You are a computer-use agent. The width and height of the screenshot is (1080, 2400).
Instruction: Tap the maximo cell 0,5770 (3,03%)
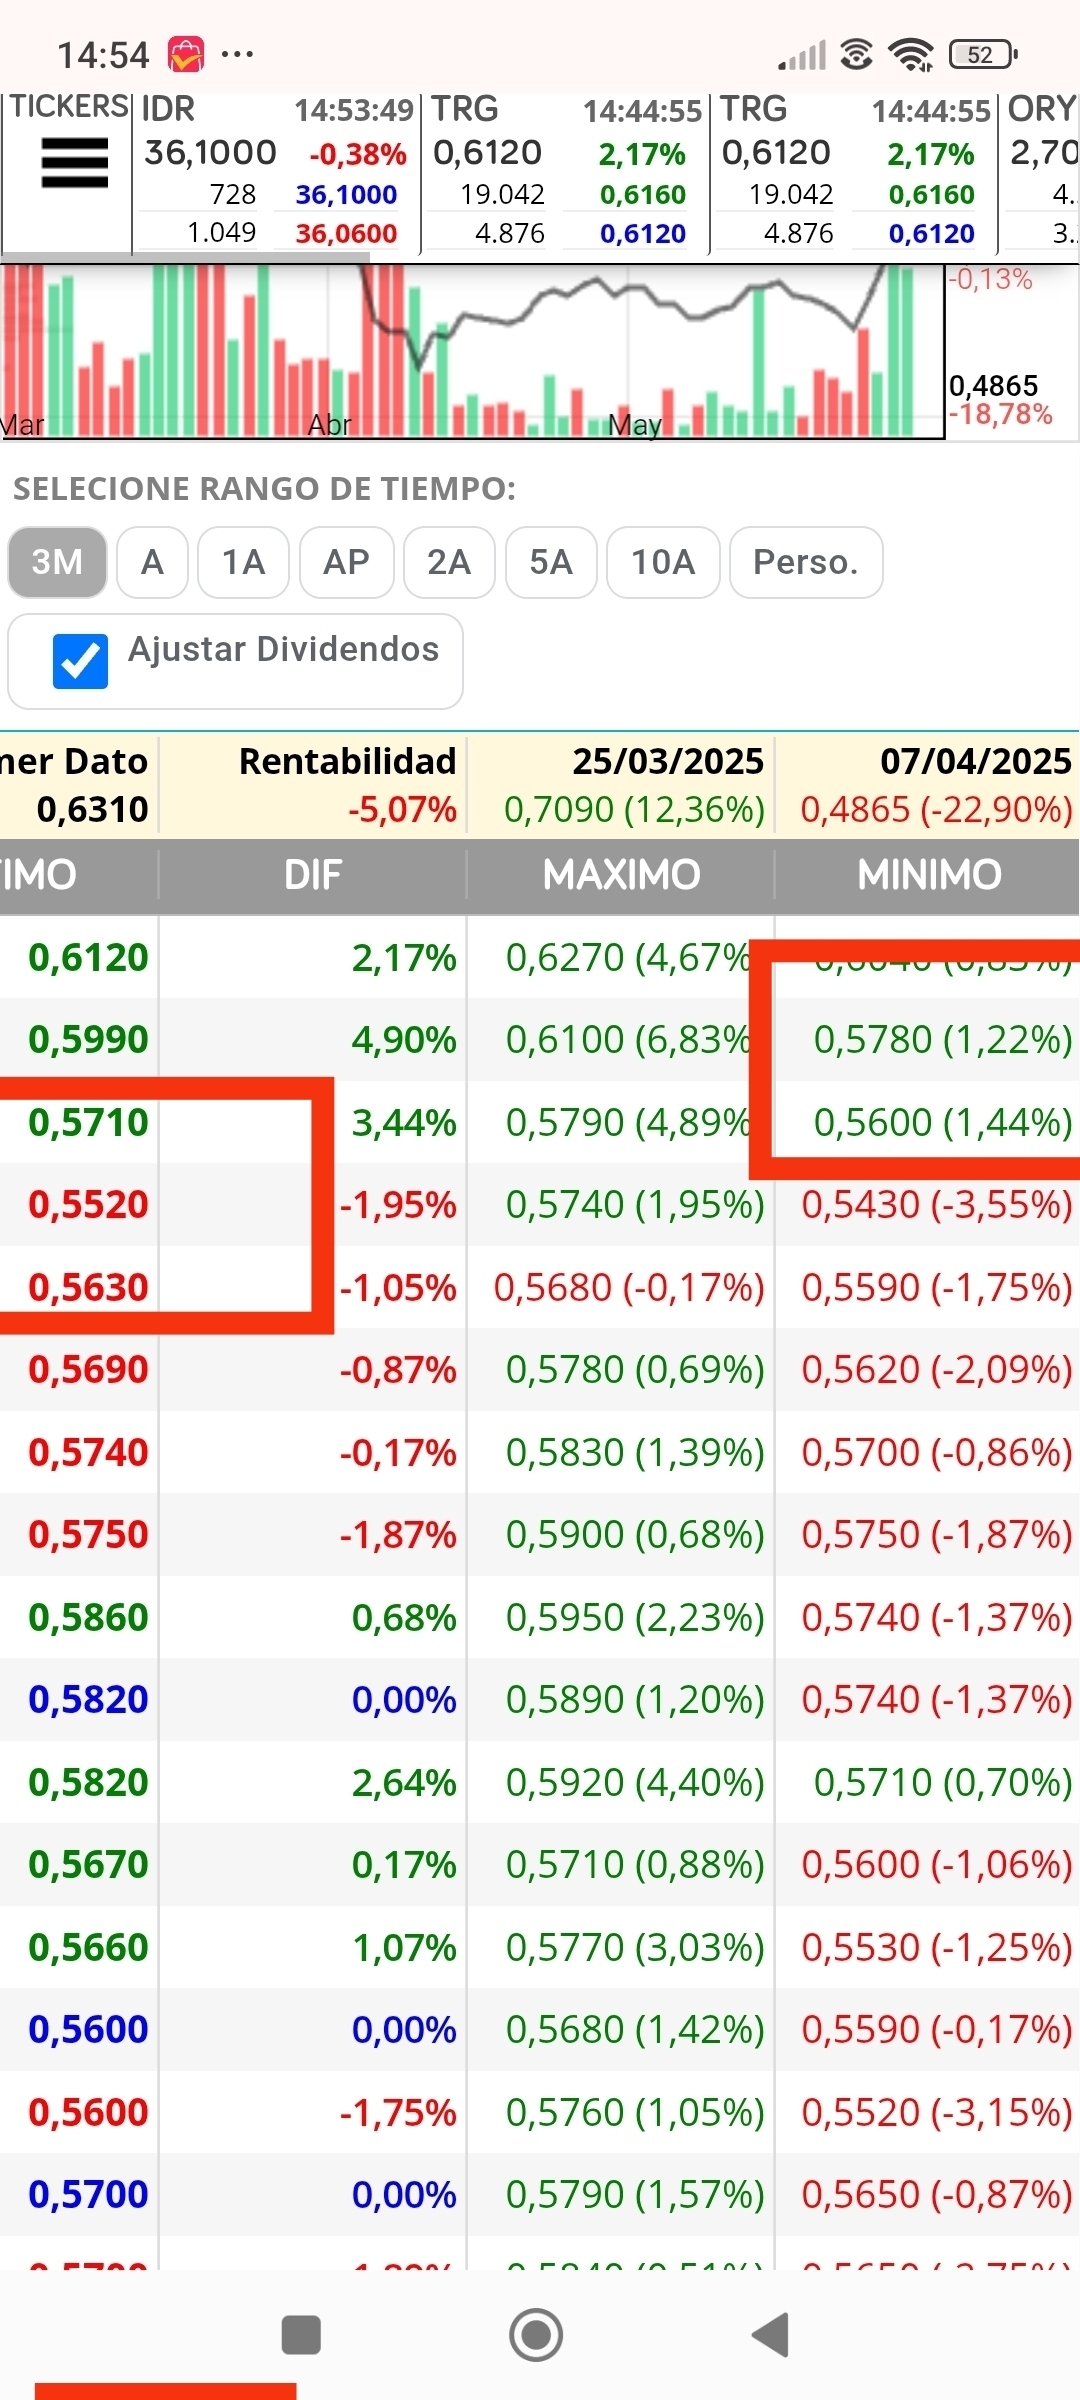(635, 1947)
